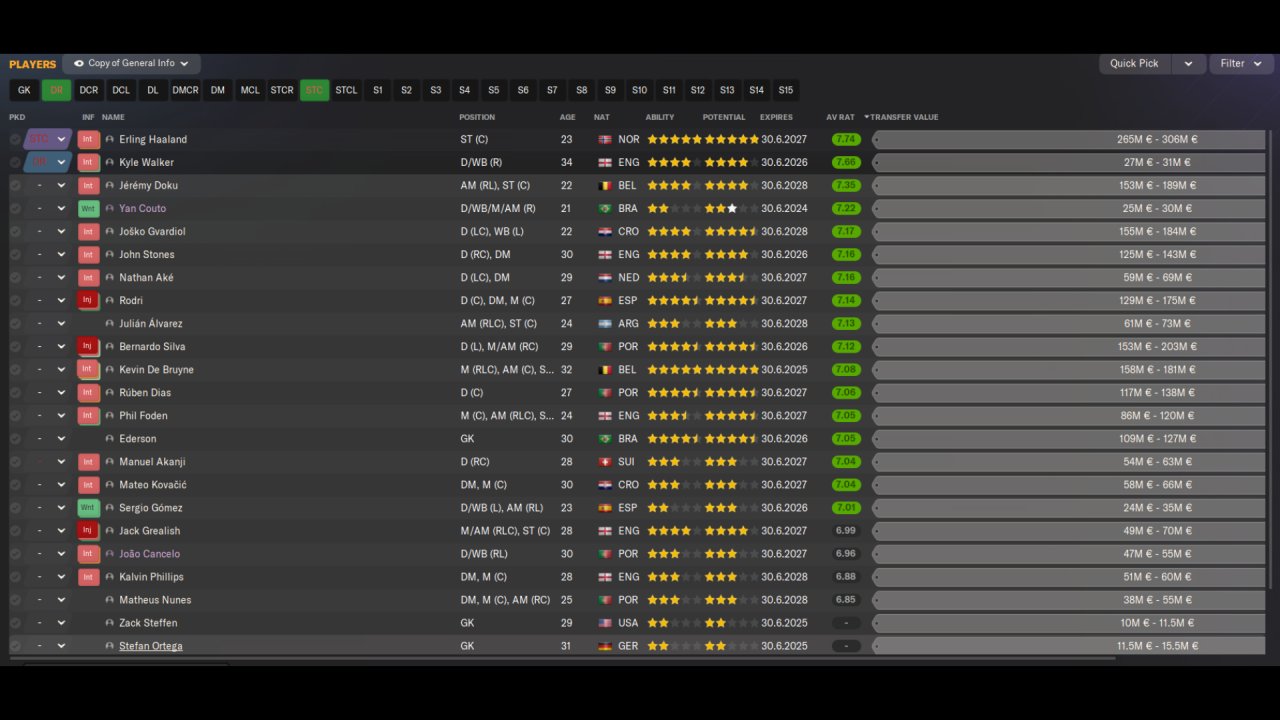Click the person icon next to Ederson
This screenshot has width=1280, height=720.
pyautogui.click(x=110, y=439)
